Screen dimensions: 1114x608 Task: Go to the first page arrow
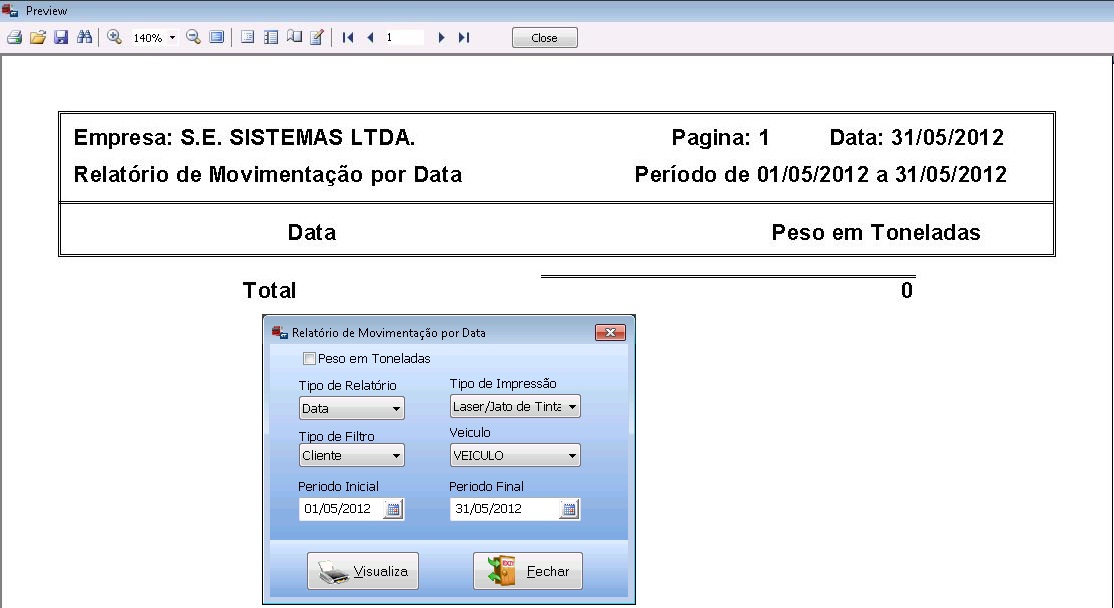[x=348, y=38]
